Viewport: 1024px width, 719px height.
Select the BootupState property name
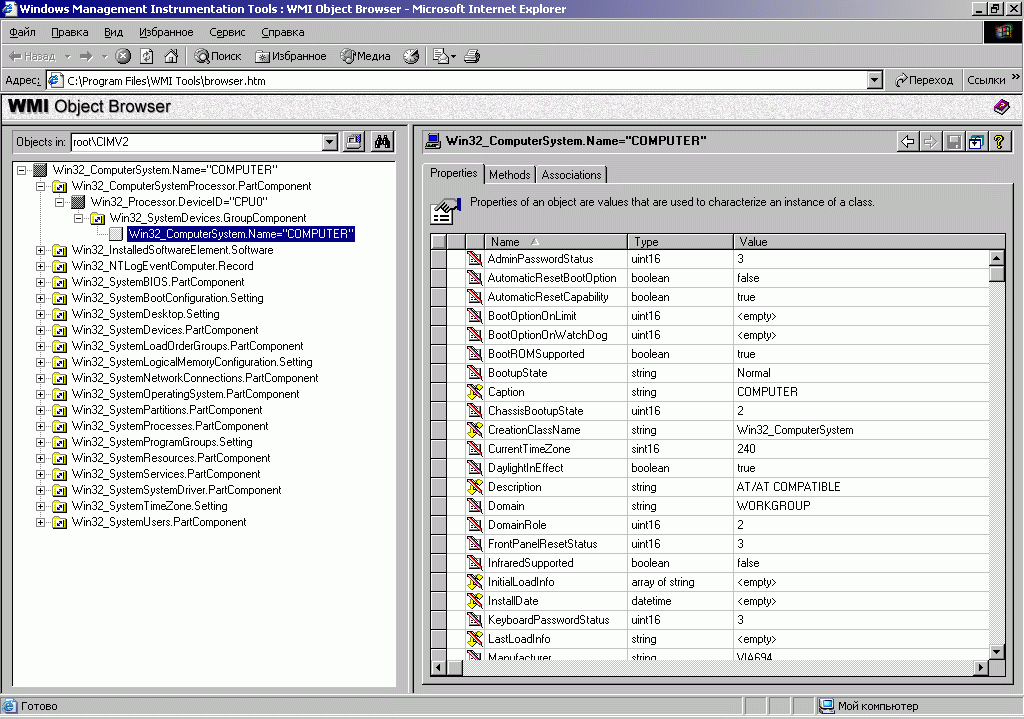click(517, 373)
